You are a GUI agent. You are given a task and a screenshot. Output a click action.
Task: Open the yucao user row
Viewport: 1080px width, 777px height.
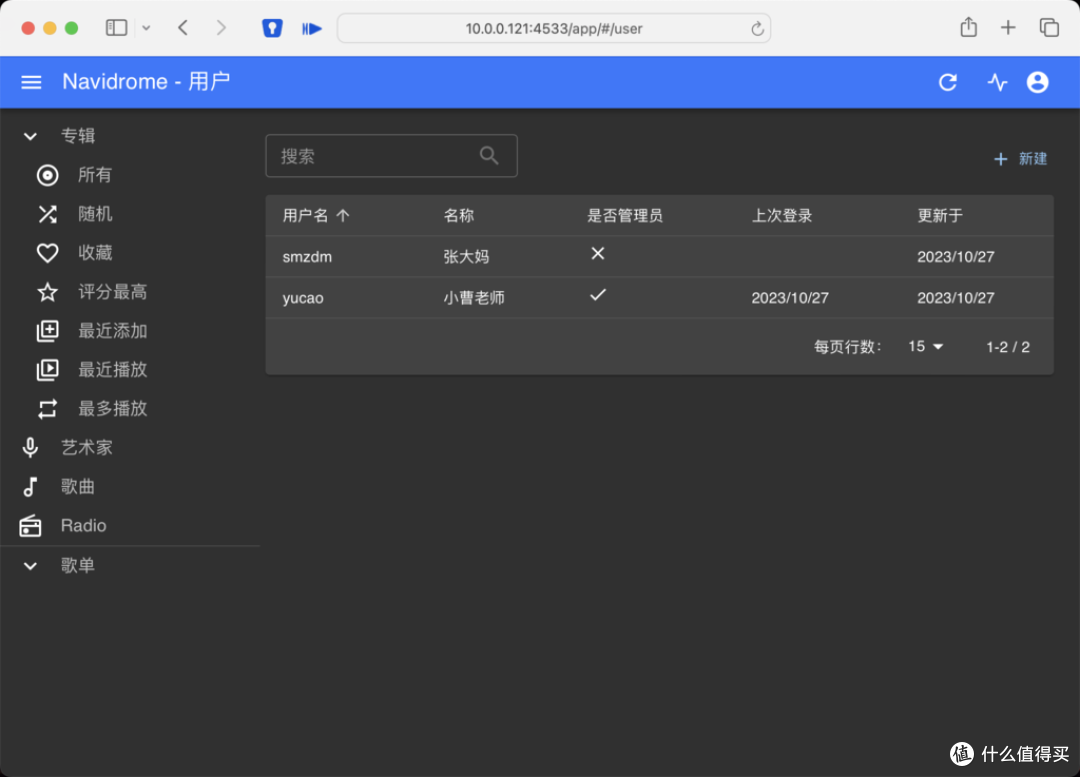pyautogui.click(x=659, y=298)
